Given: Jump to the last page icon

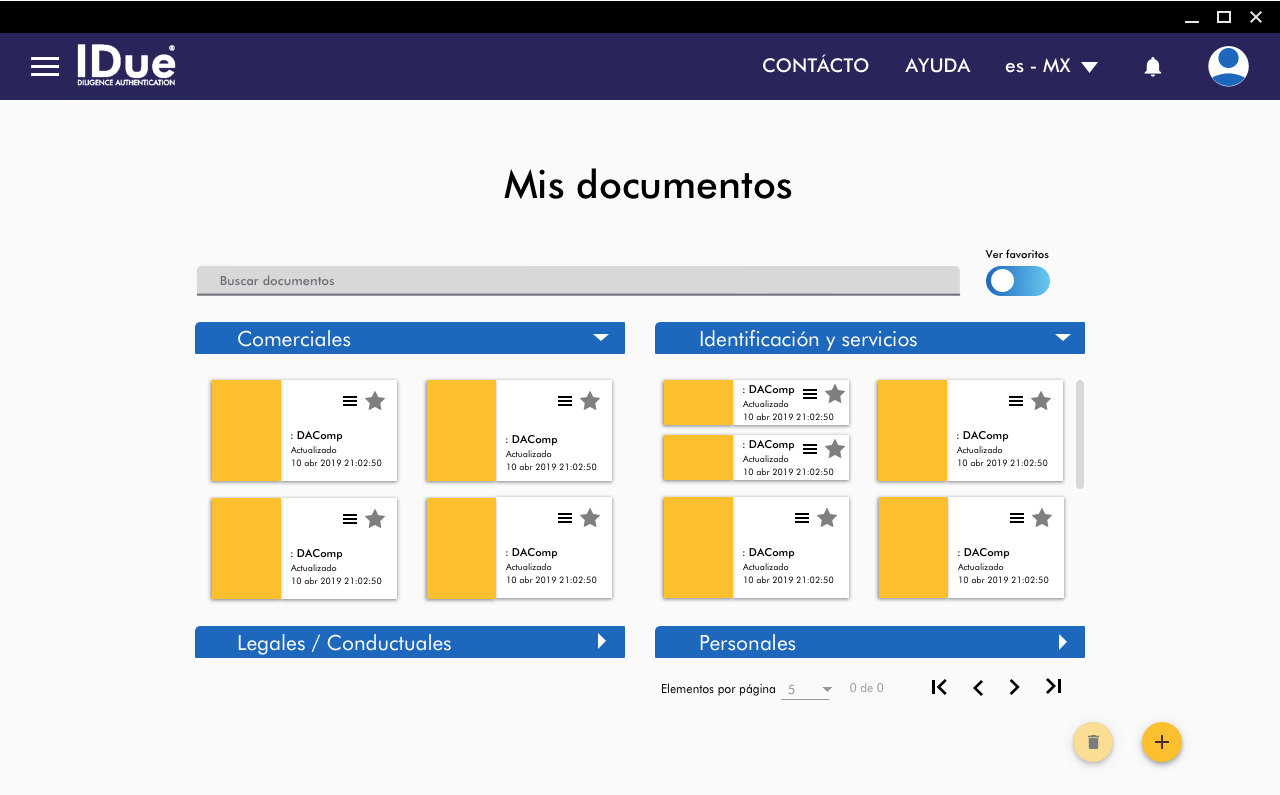Looking at the screenshot, I should [x=1053, y=687].
